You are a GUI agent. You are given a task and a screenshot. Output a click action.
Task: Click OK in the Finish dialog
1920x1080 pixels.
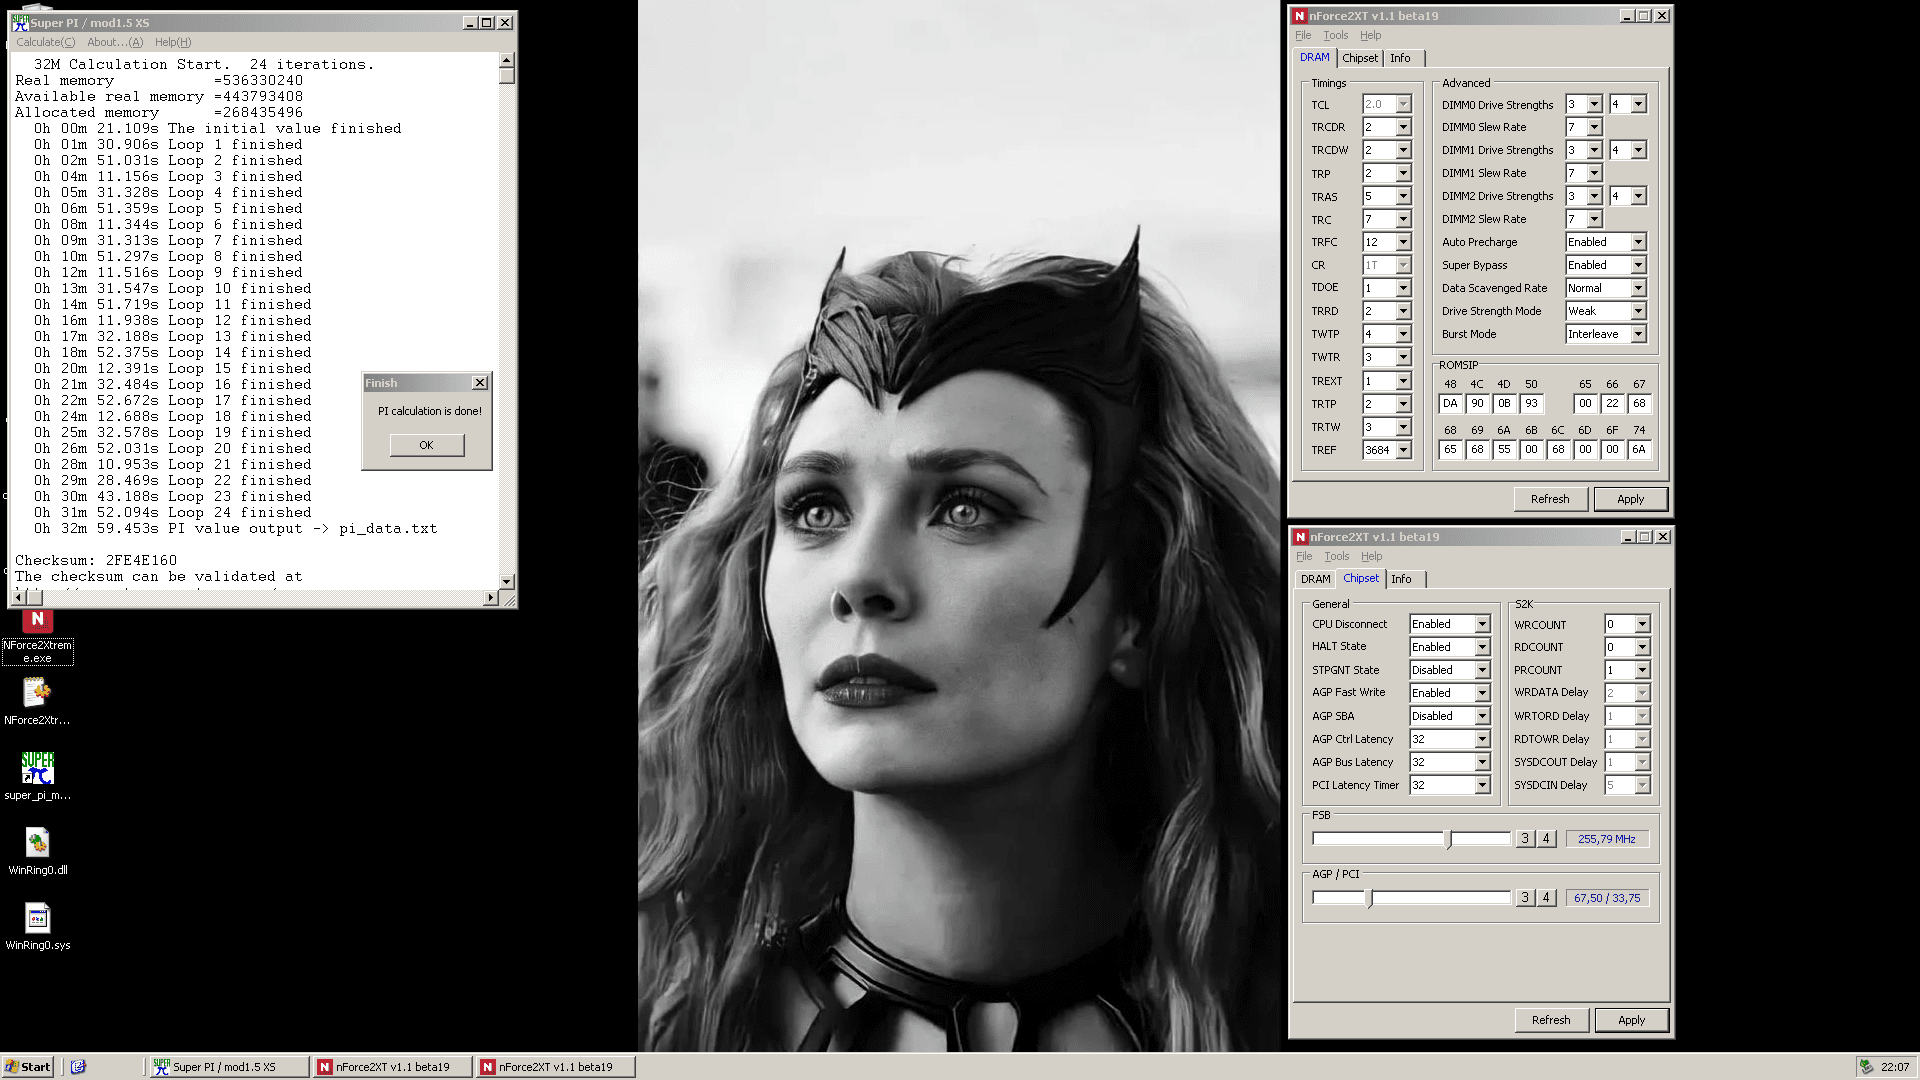pyautogui.click(x=426, y=445)
